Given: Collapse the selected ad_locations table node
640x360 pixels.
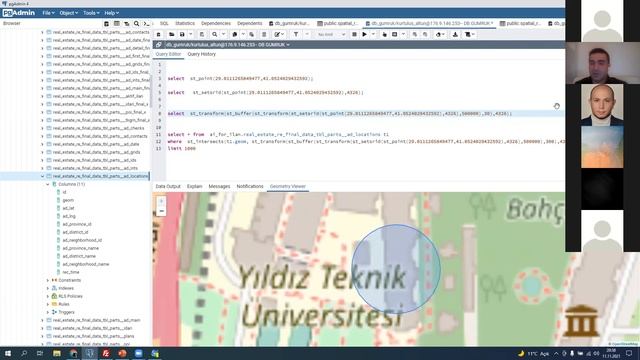Looking at the screenshot, I should (42, 176).
